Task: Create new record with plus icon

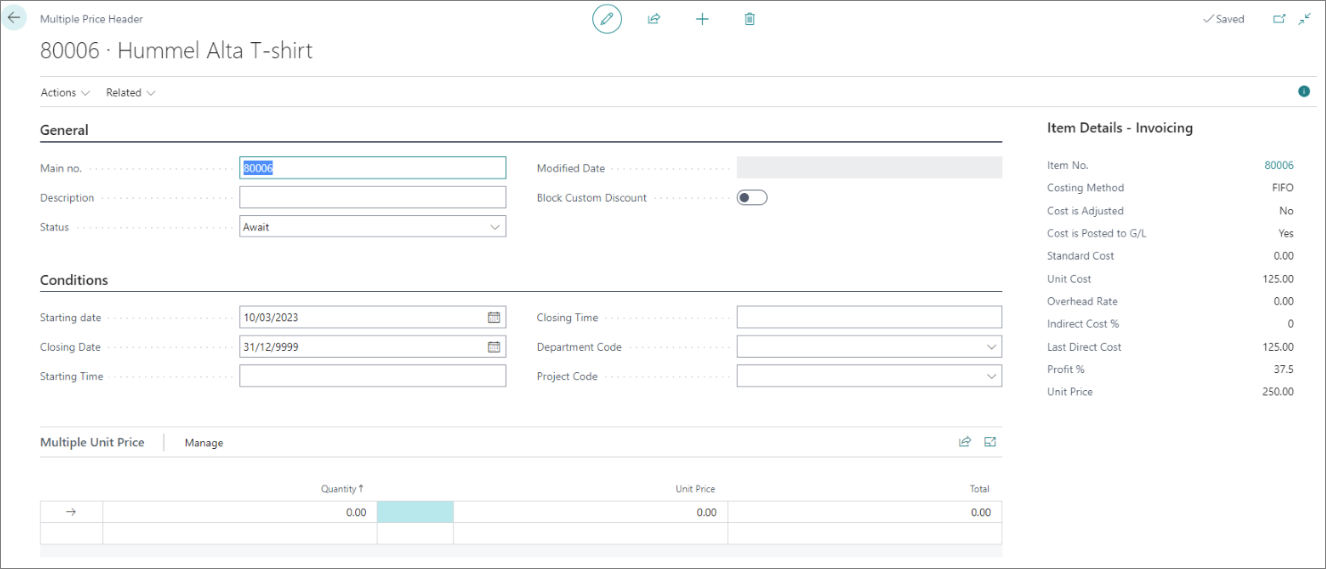Action: (702, 19)
